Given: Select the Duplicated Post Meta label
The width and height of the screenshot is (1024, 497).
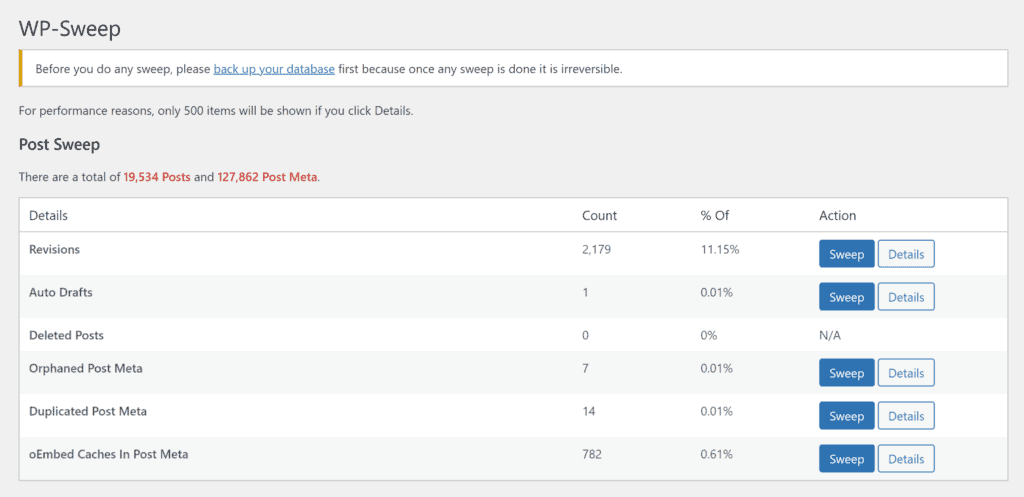Looking at the screenshot, I should pyautogui.click(x=88, y=411).
